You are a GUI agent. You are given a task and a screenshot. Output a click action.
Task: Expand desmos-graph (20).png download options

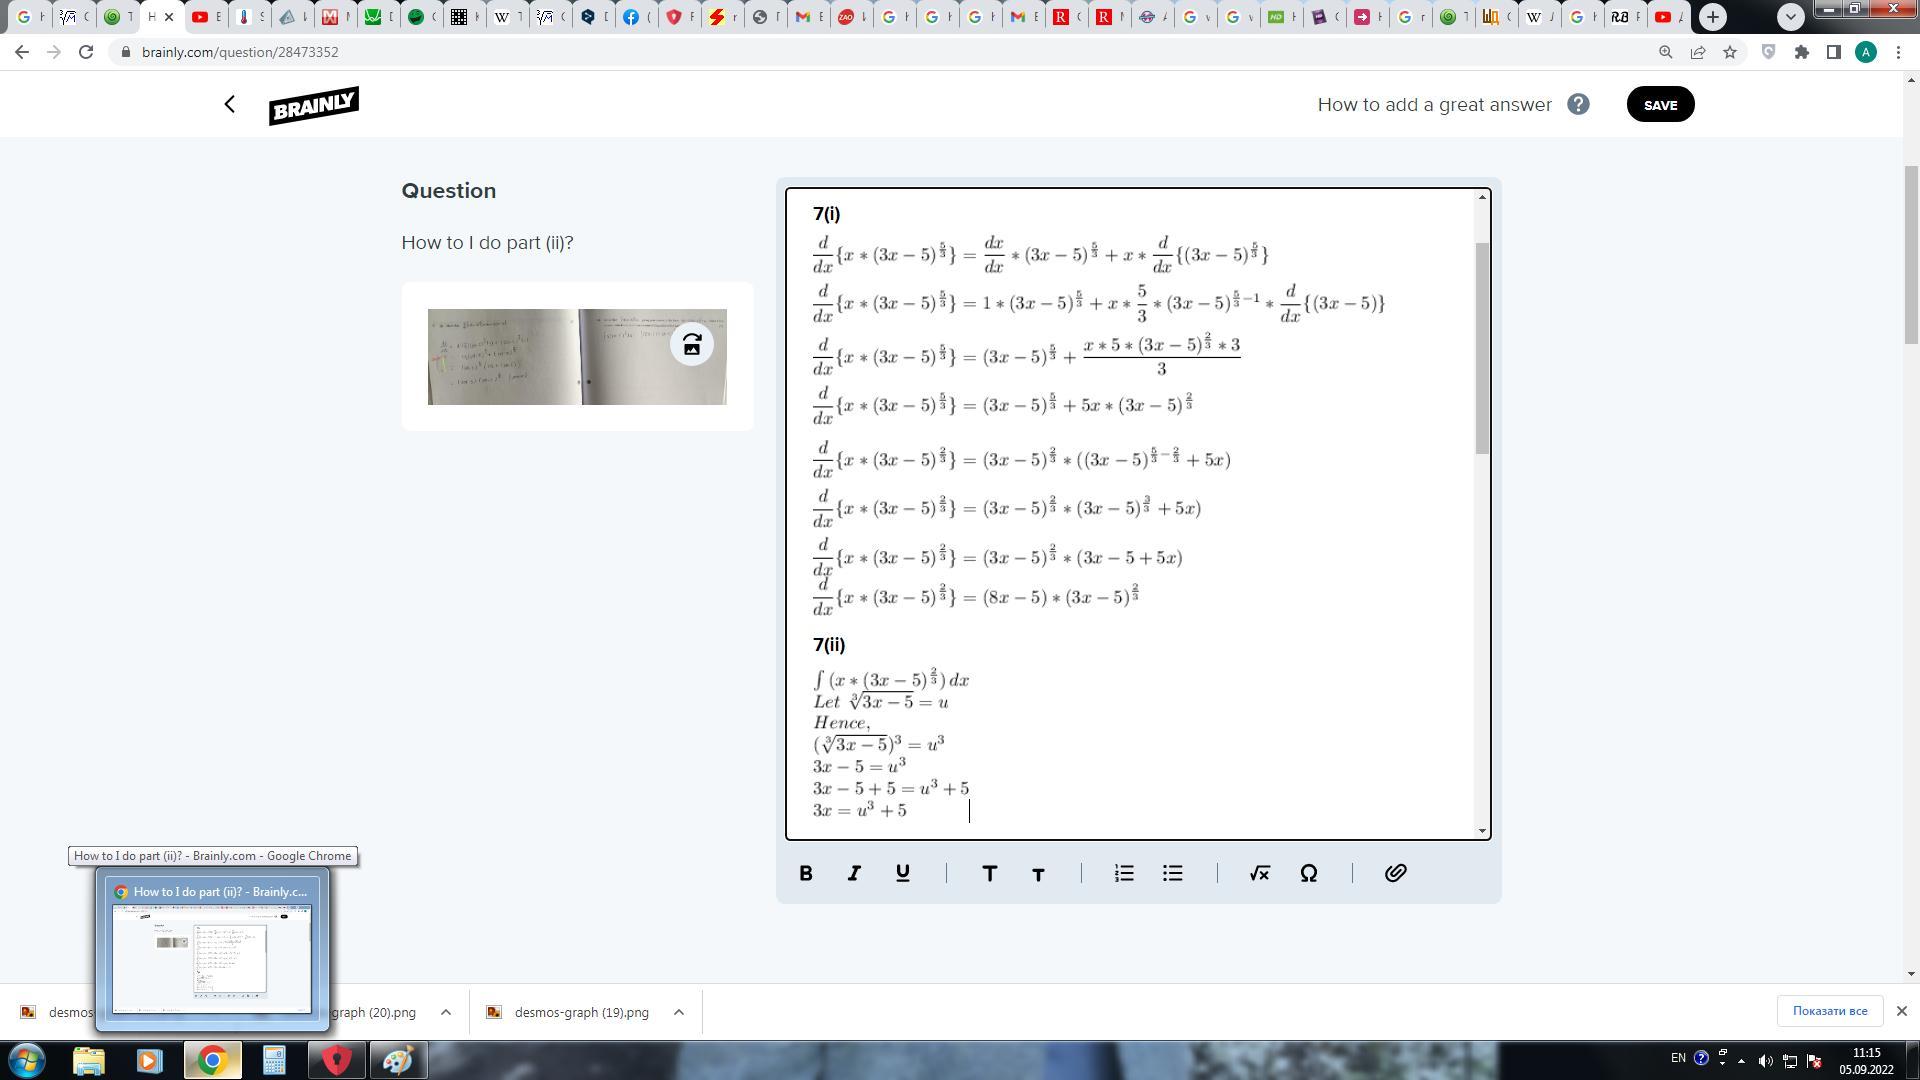[x=446, y=1012]
